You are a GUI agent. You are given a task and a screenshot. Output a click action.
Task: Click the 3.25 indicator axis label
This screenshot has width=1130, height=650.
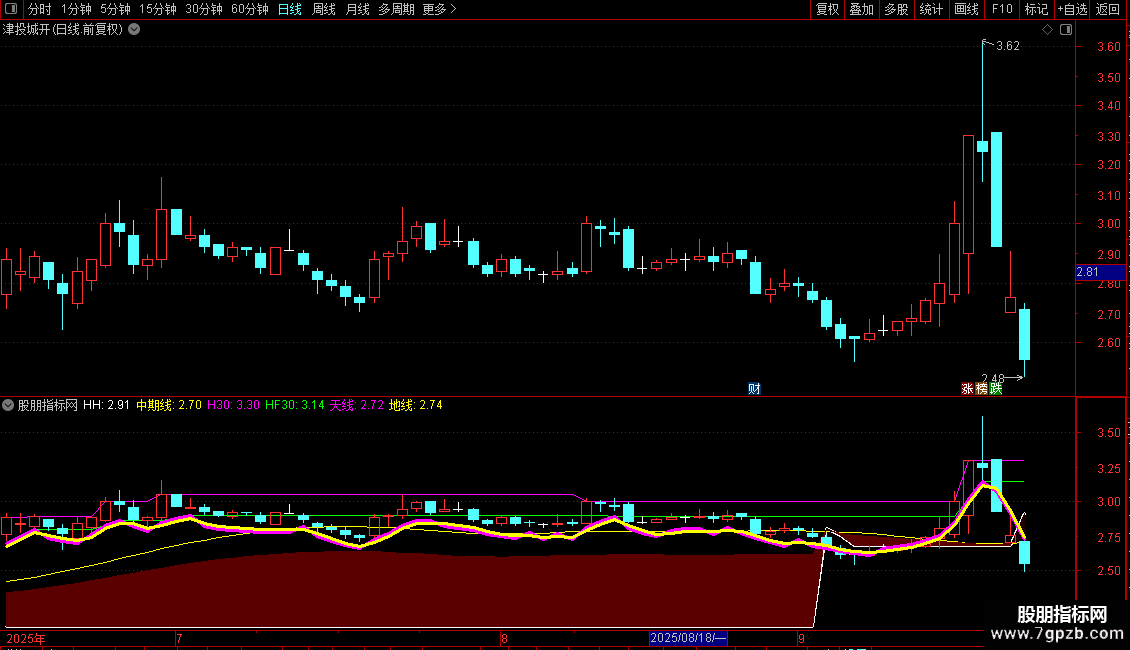coord(1108,468)
